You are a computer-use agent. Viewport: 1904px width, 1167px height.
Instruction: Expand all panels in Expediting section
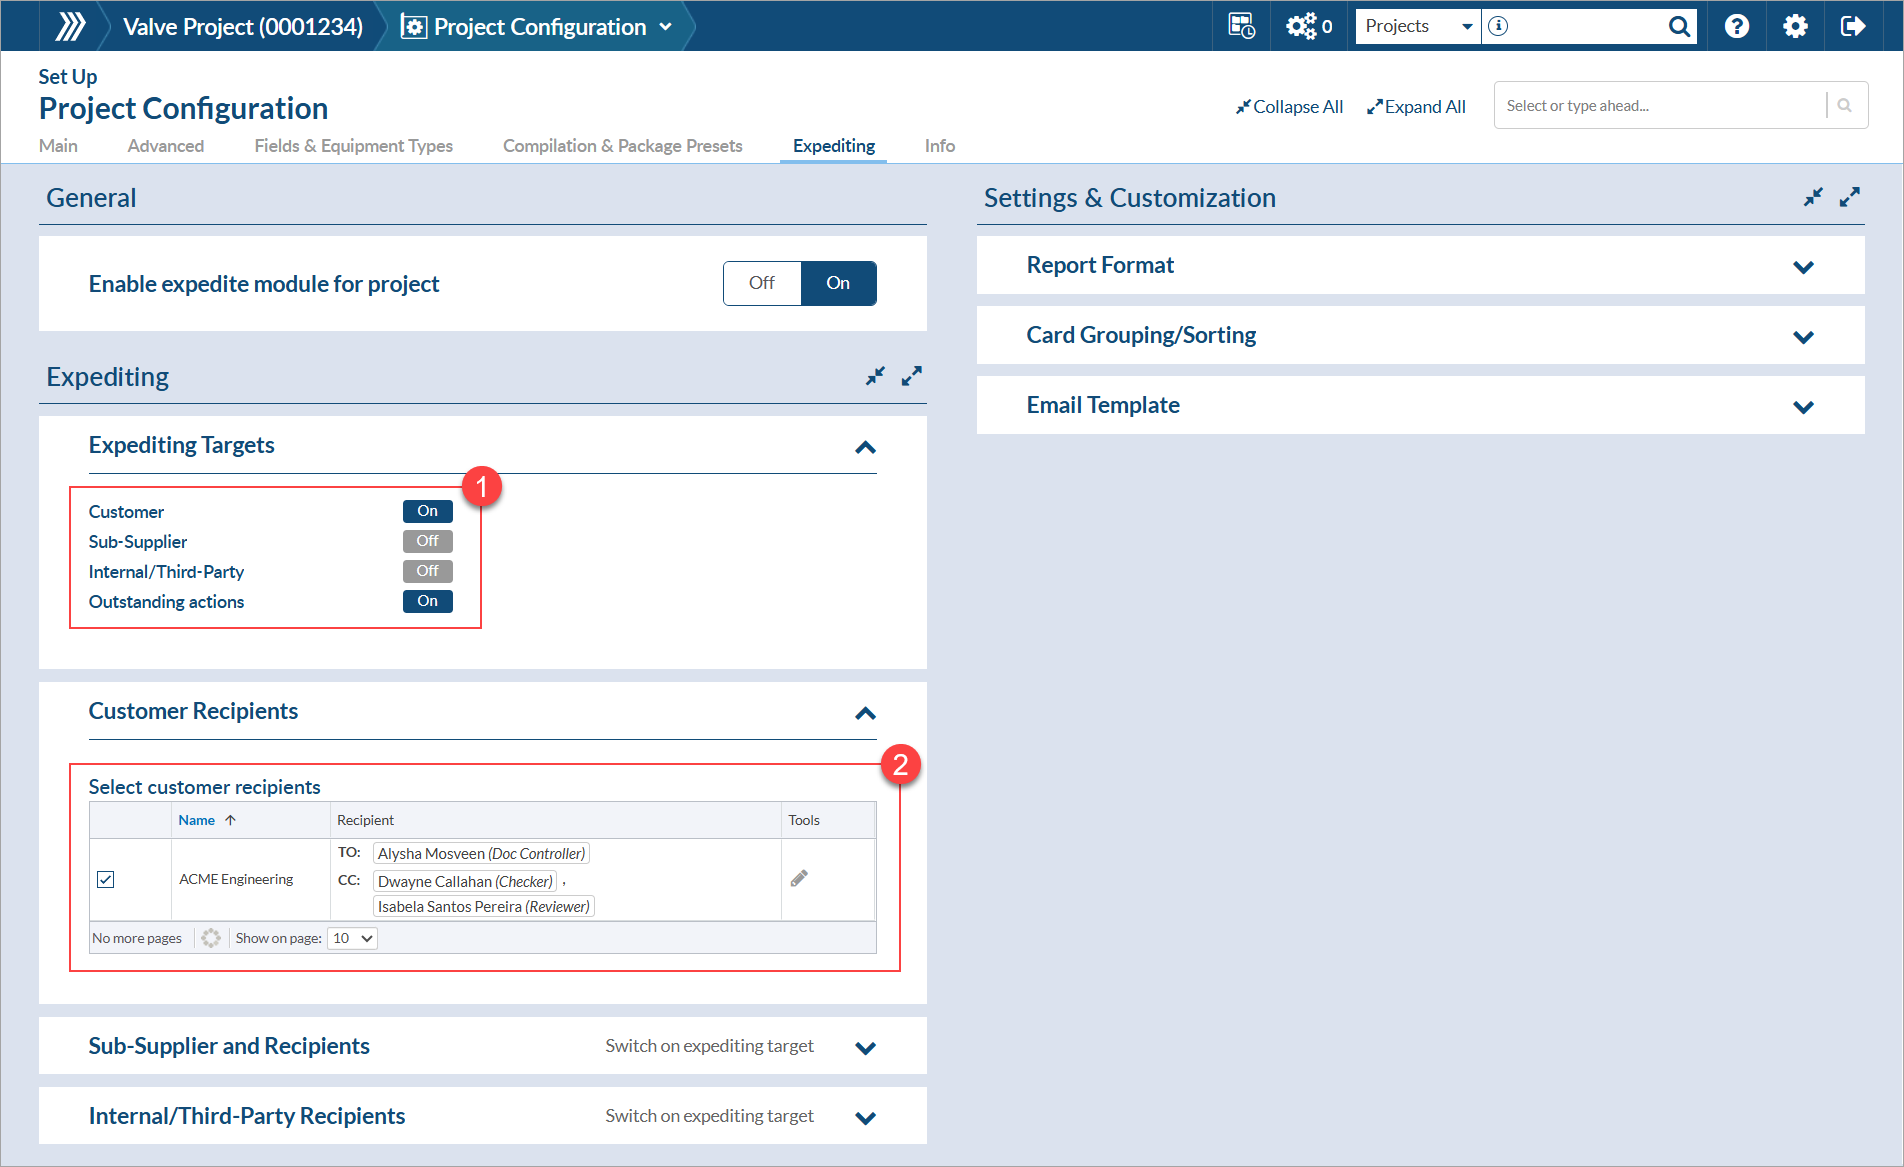pos(911,376)
